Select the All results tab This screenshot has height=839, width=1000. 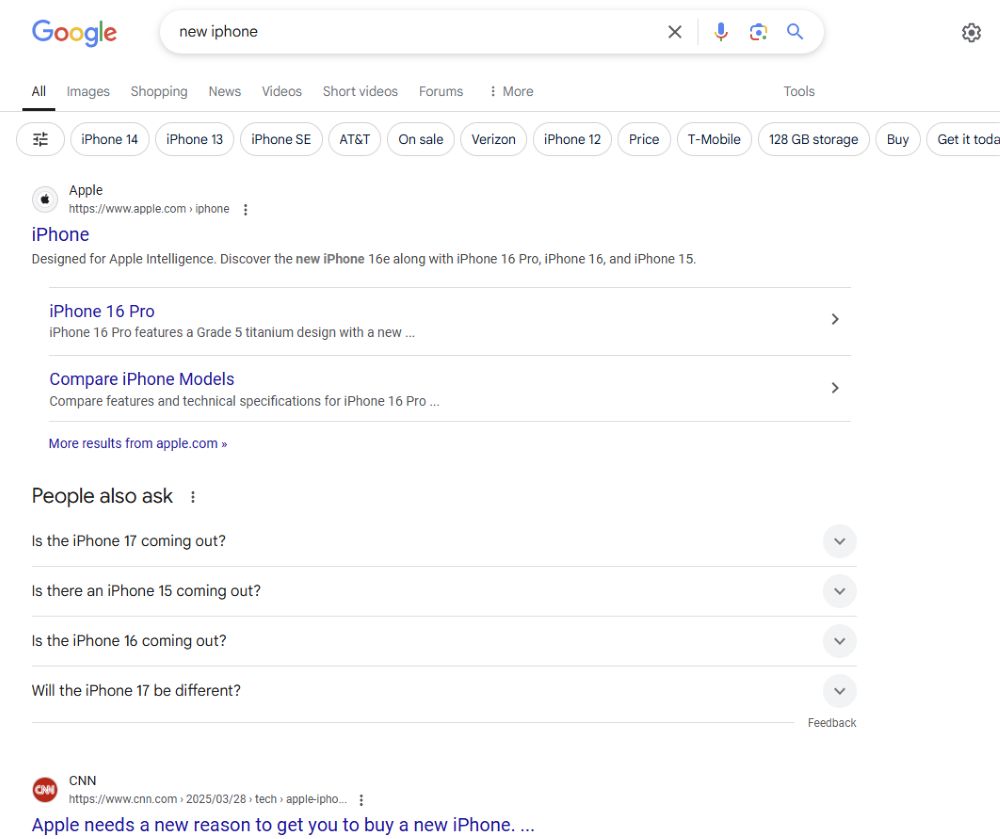pos(39,91)
